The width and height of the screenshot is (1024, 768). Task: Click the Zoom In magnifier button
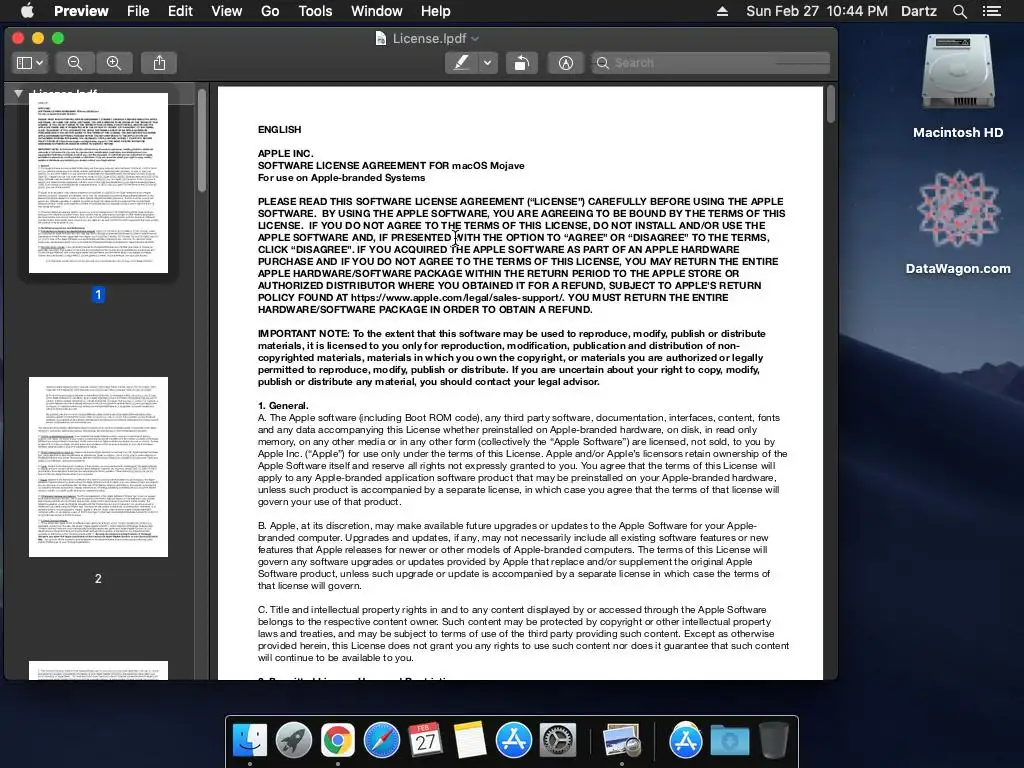(x=114, y=63)
